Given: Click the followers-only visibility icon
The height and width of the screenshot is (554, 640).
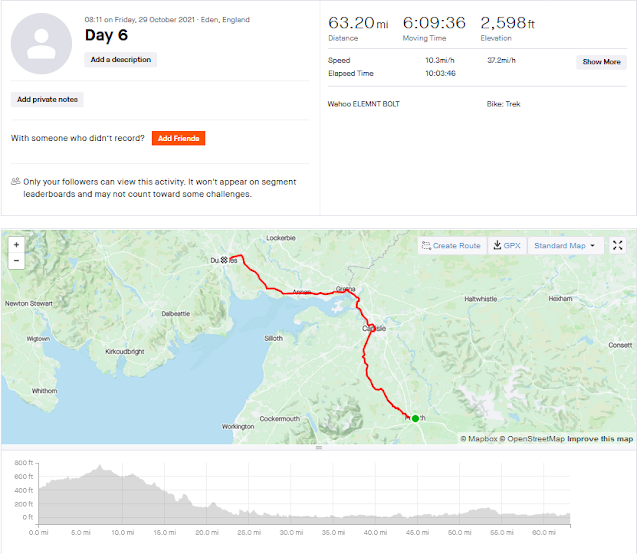Looking at the screenshot, I should coord(16,182).
